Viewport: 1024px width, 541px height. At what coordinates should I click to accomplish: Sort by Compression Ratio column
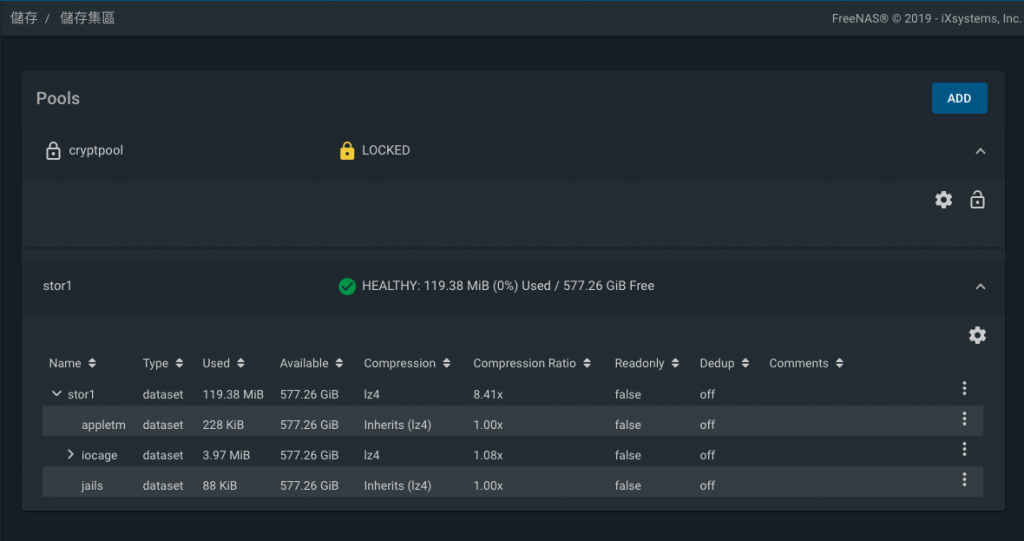tap(532, 363)
